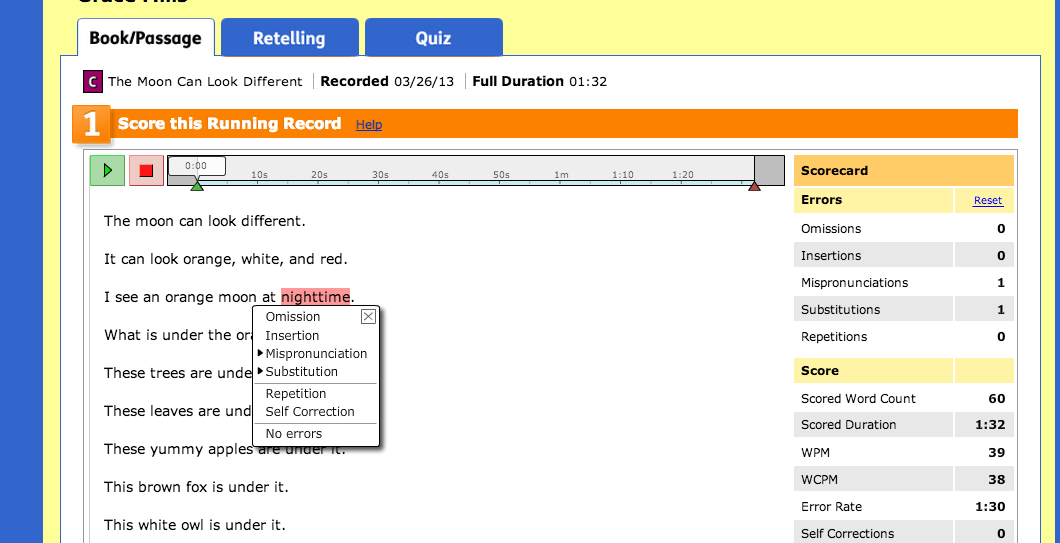Reset the scorecard errors
The height and width of the screenshot is (543, 1060).
988,201
